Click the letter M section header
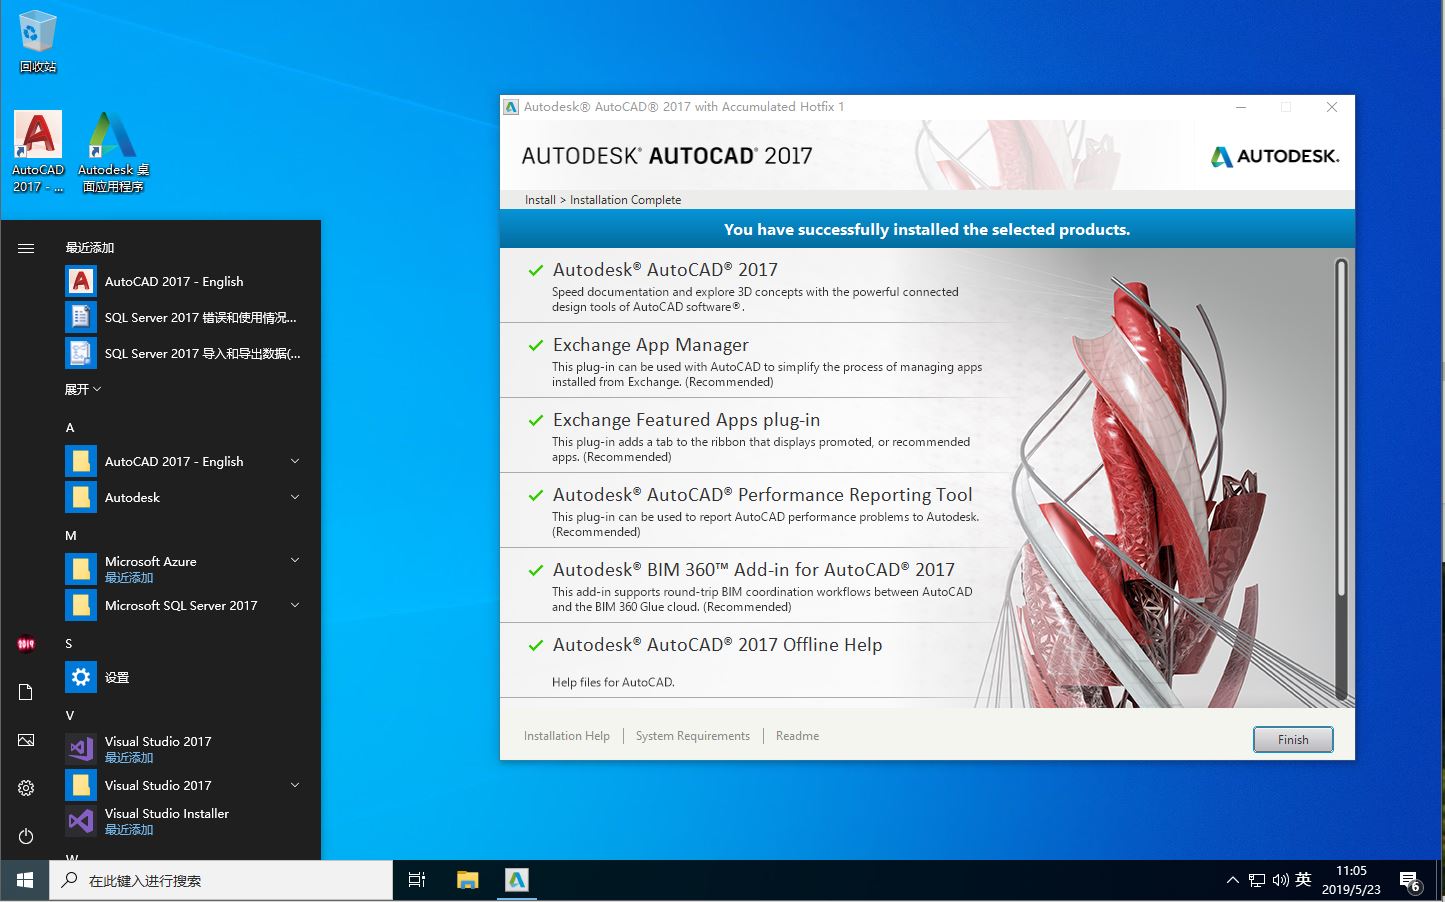The image size is (1445, 902). [x=71, y=535]
